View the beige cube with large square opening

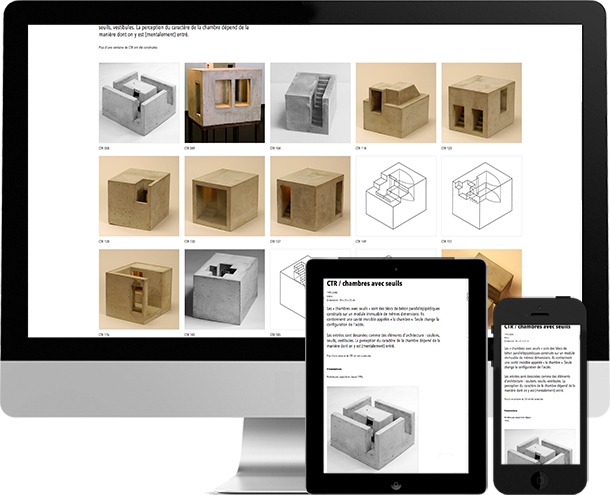tap(225, 194)
